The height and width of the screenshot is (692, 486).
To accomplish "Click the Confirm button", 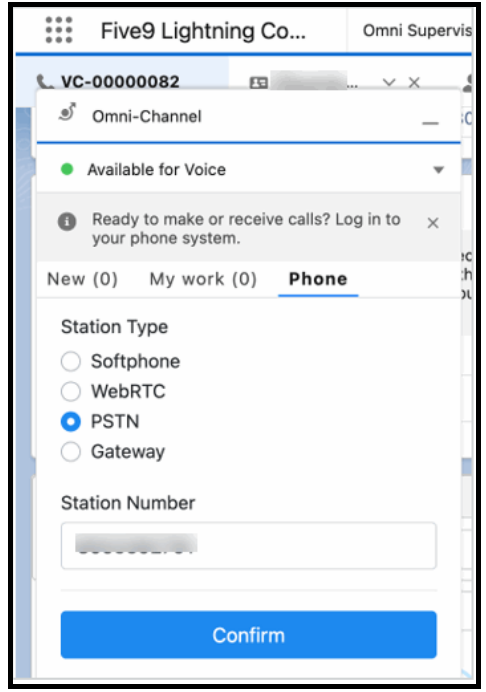I will pyautogui.click(x=249, y=635).
